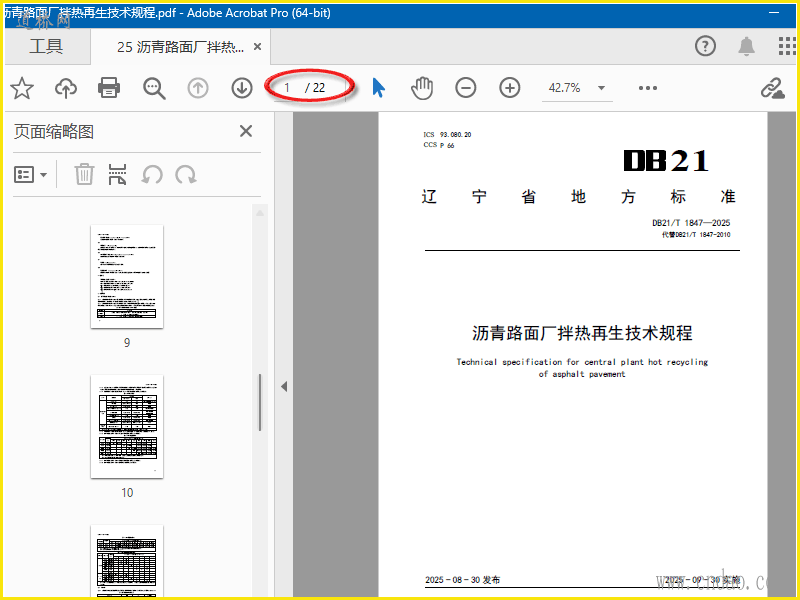The height and width of the screenshot is (600, 800).
Task: View notifications bell icon
Action: (x=746, y=46)
